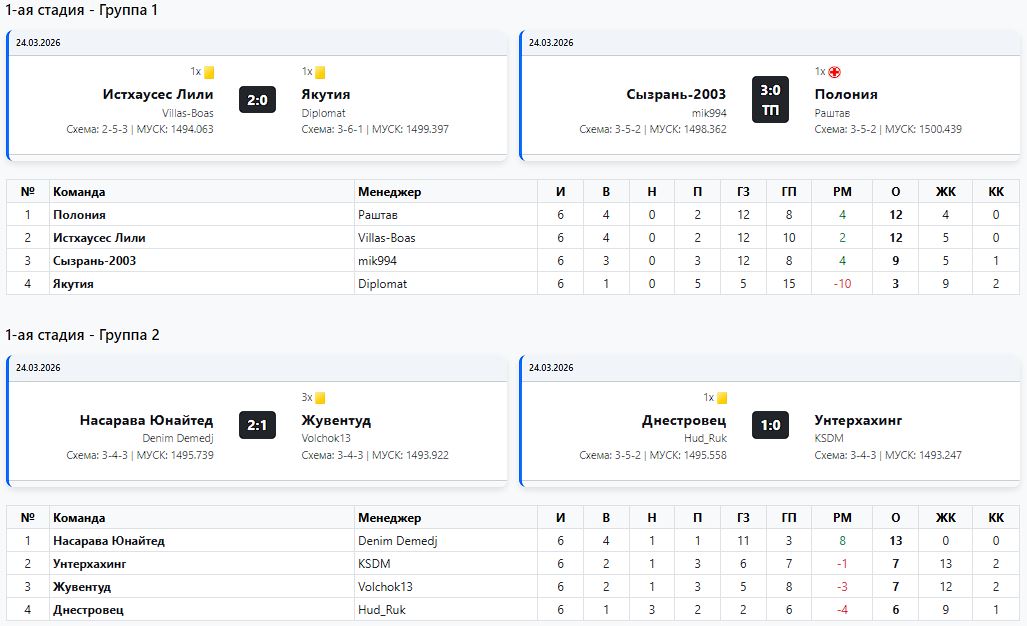Select Якутия row in Group 1 table
Viewport: 1027px width, 626px height.
73,284
